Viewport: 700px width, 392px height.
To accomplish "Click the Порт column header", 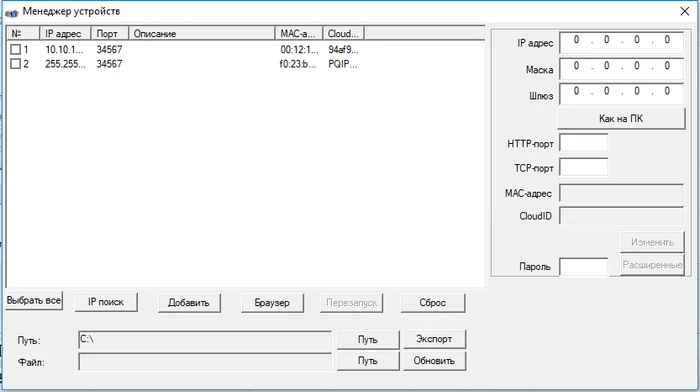I will pos(110,33).
